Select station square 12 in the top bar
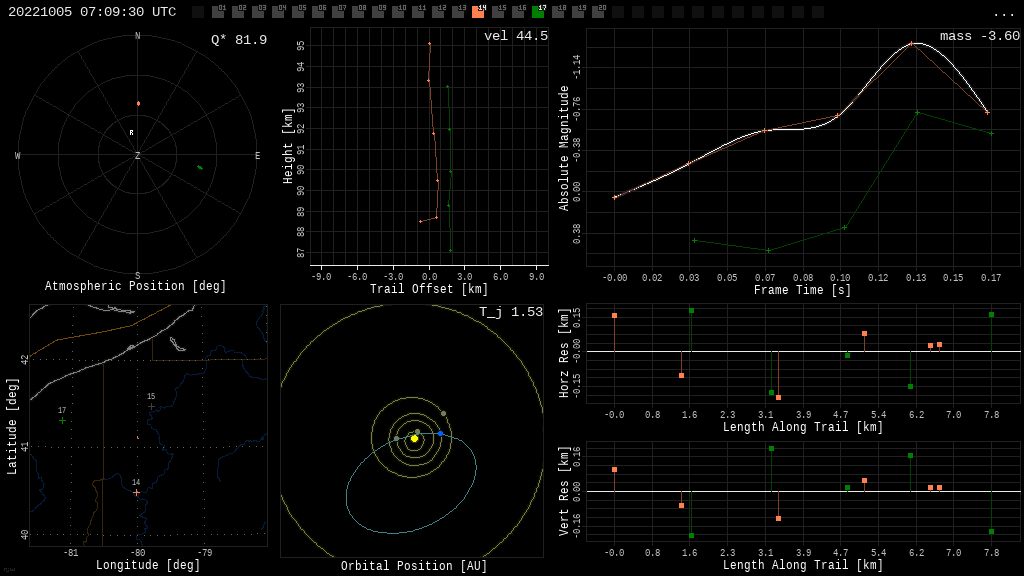This screenshot has height=576, width=1024. (438, 12)
